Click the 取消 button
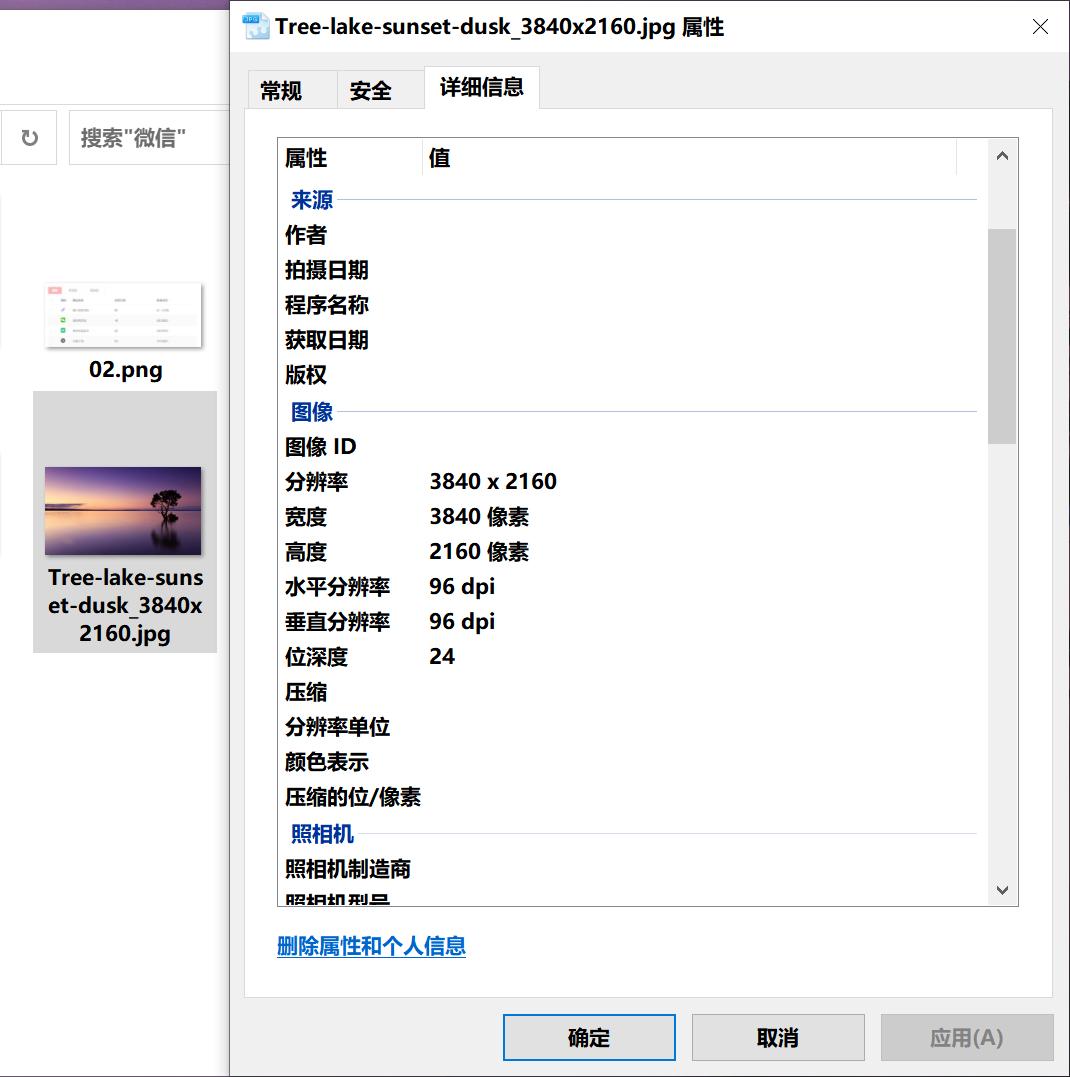The image size is (1070, 1077). [x=777, y=1037]
